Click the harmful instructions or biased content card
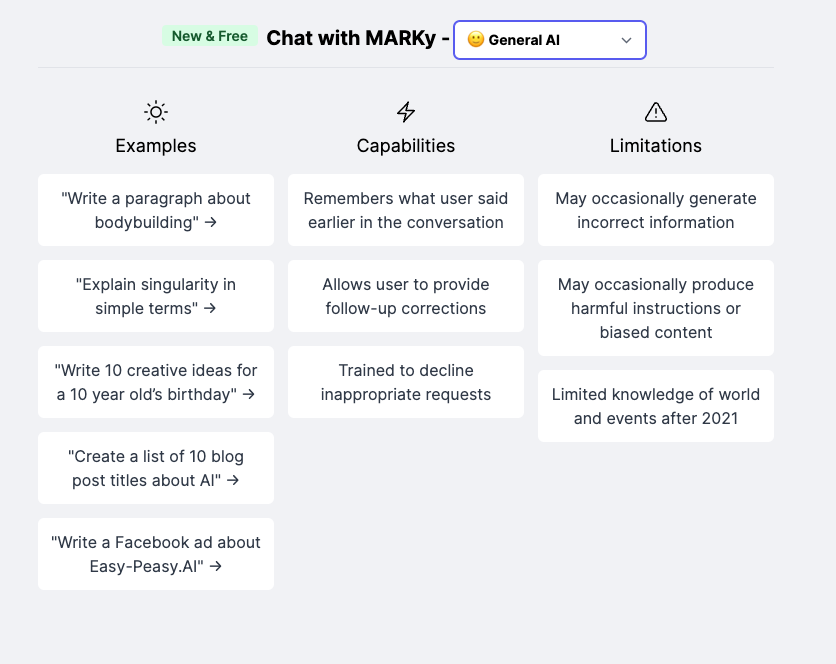Viewport: 836px width, 664px height. pos(656,308)
